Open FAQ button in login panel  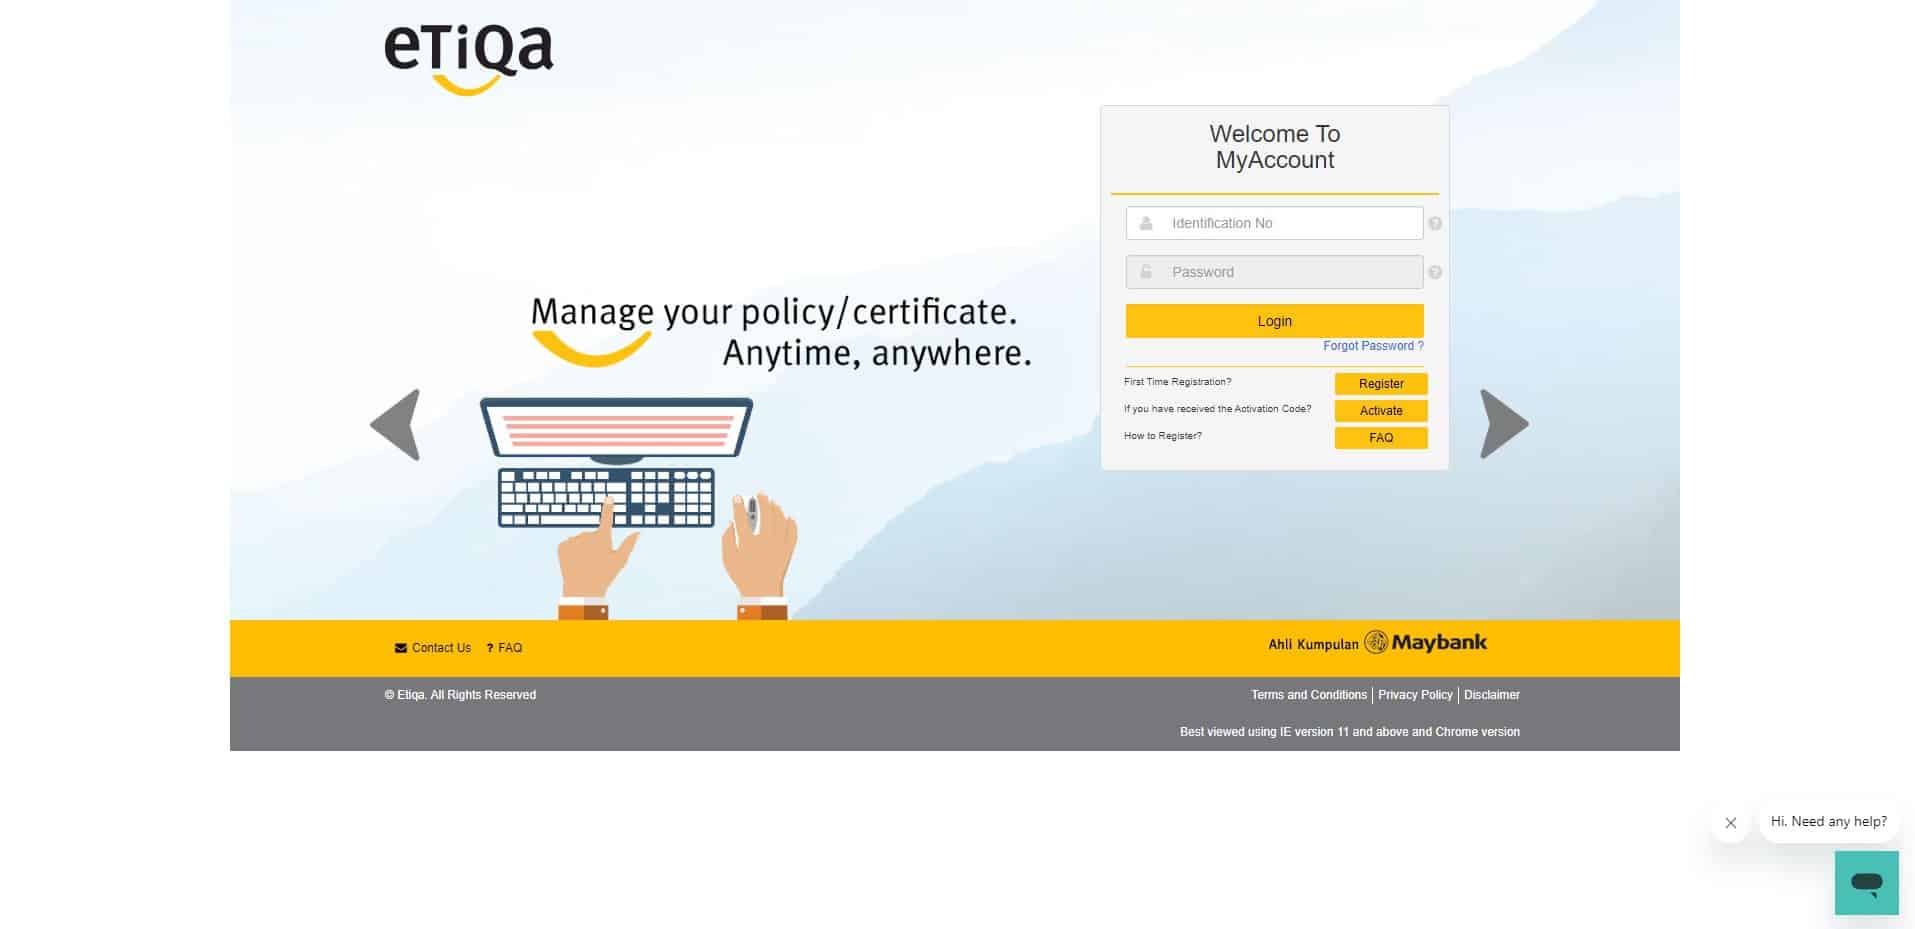click(x=1381, y=438)
